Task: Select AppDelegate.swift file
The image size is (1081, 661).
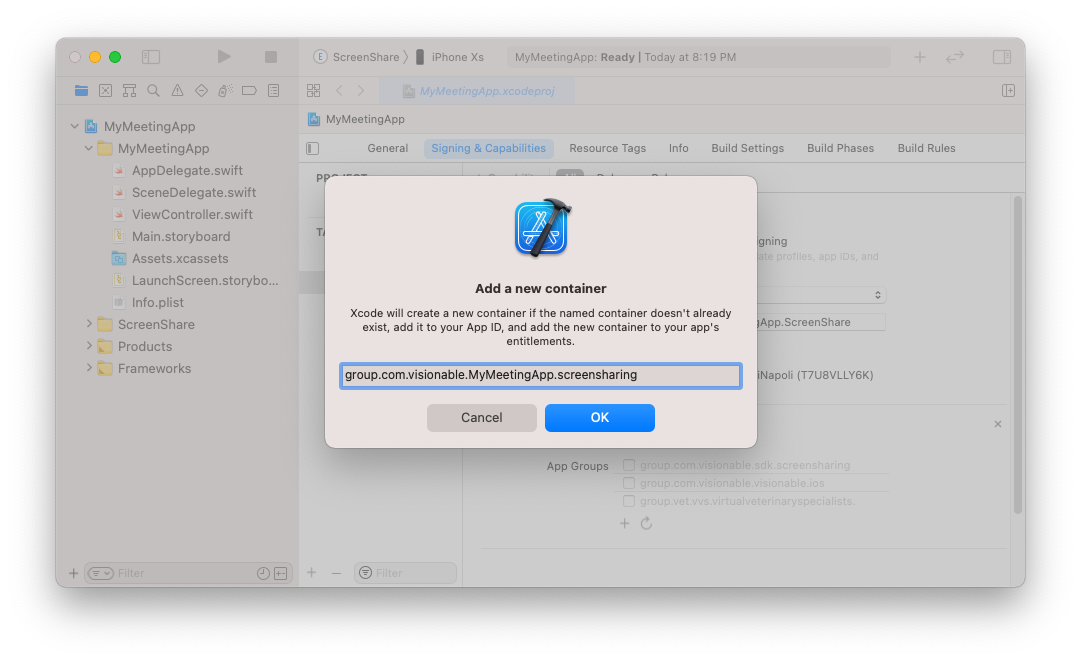Action: coord(187,170)
